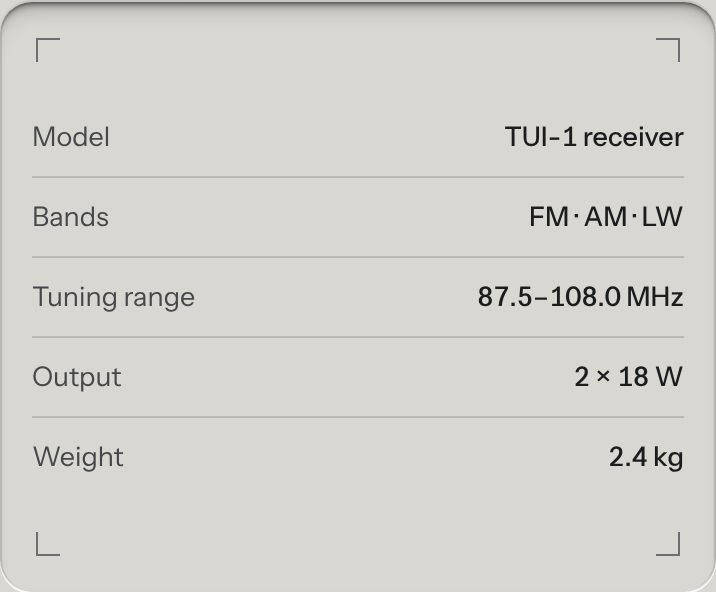The image size is (716, 592).
Task: Click the divider below the Bands row
Action: 358,257
